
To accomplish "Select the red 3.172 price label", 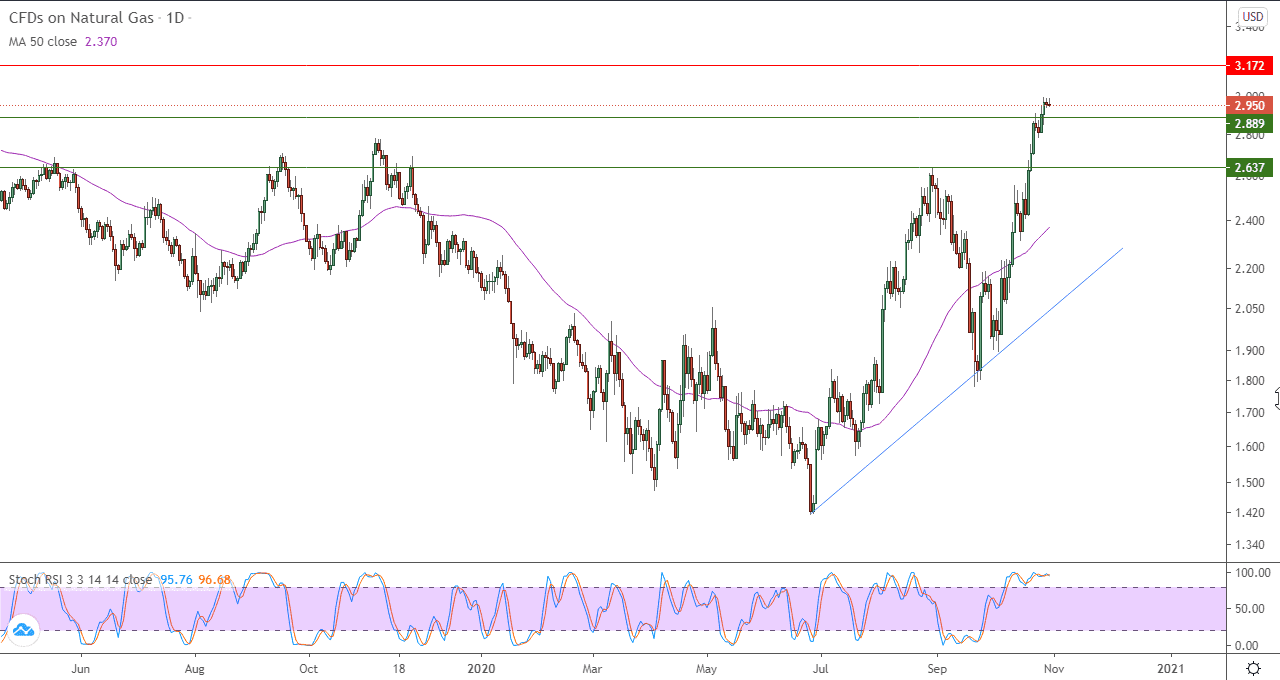I will [1250, 66].
